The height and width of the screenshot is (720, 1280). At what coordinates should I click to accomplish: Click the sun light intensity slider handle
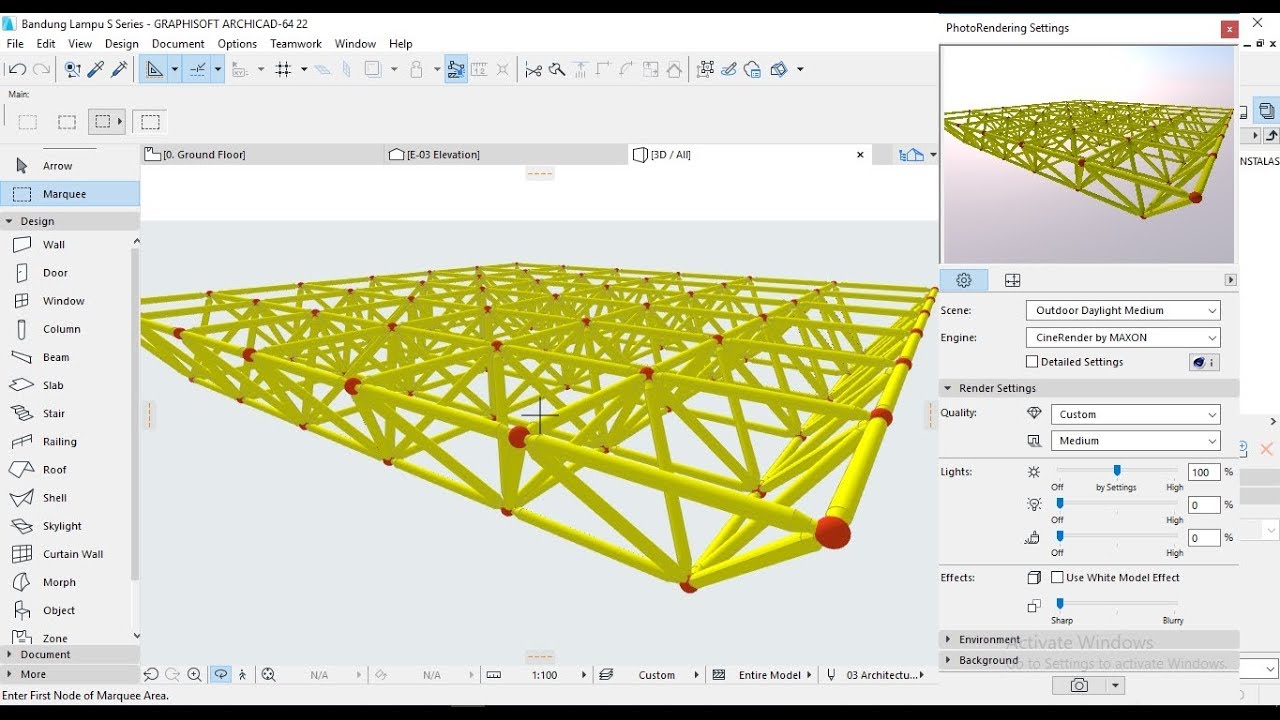click(1117, 471)
